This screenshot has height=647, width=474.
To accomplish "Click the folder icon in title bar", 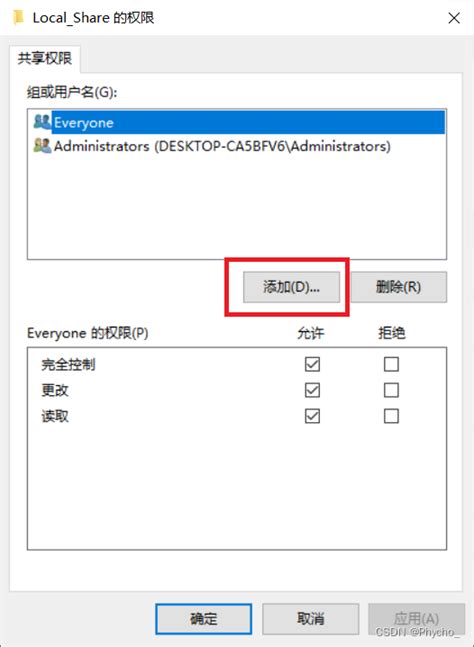I will point(19,18).
